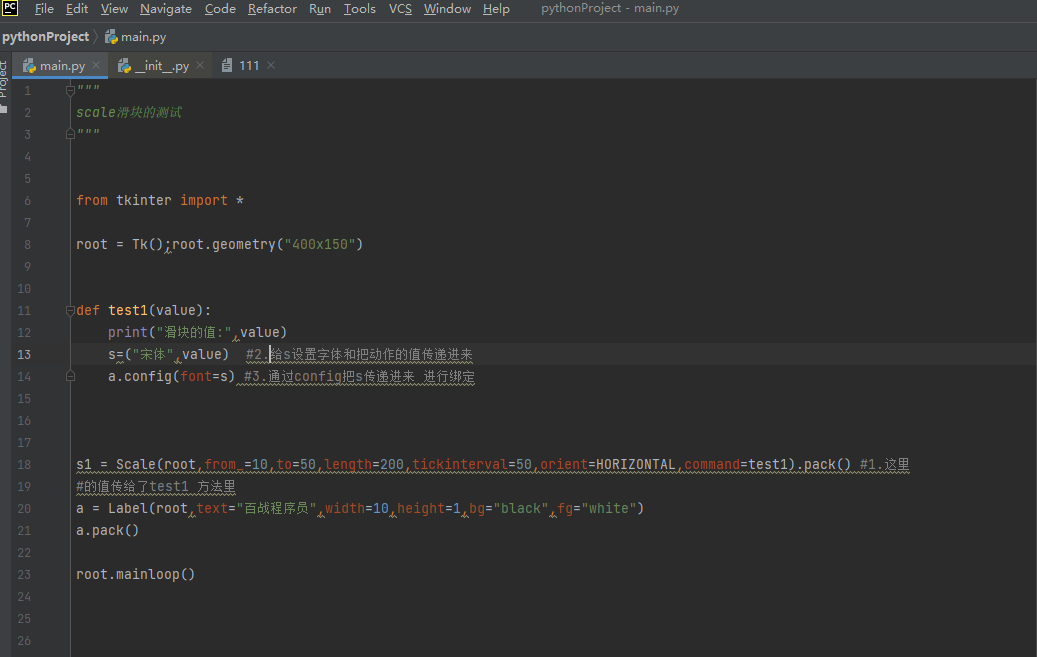Click pythonProject in the breadcrumb bar
The width and height of the screenshot is (1037, 657).
[x=46, y=37]
